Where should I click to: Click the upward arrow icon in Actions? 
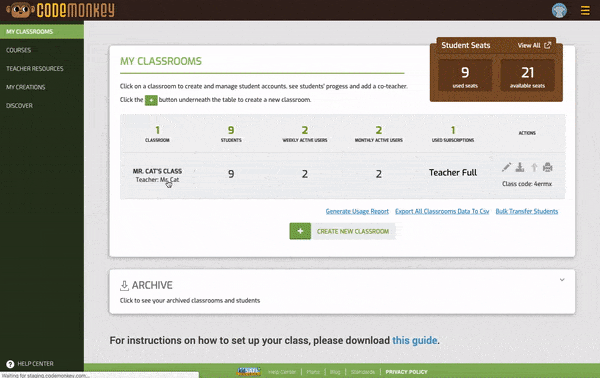pos(534,167)
